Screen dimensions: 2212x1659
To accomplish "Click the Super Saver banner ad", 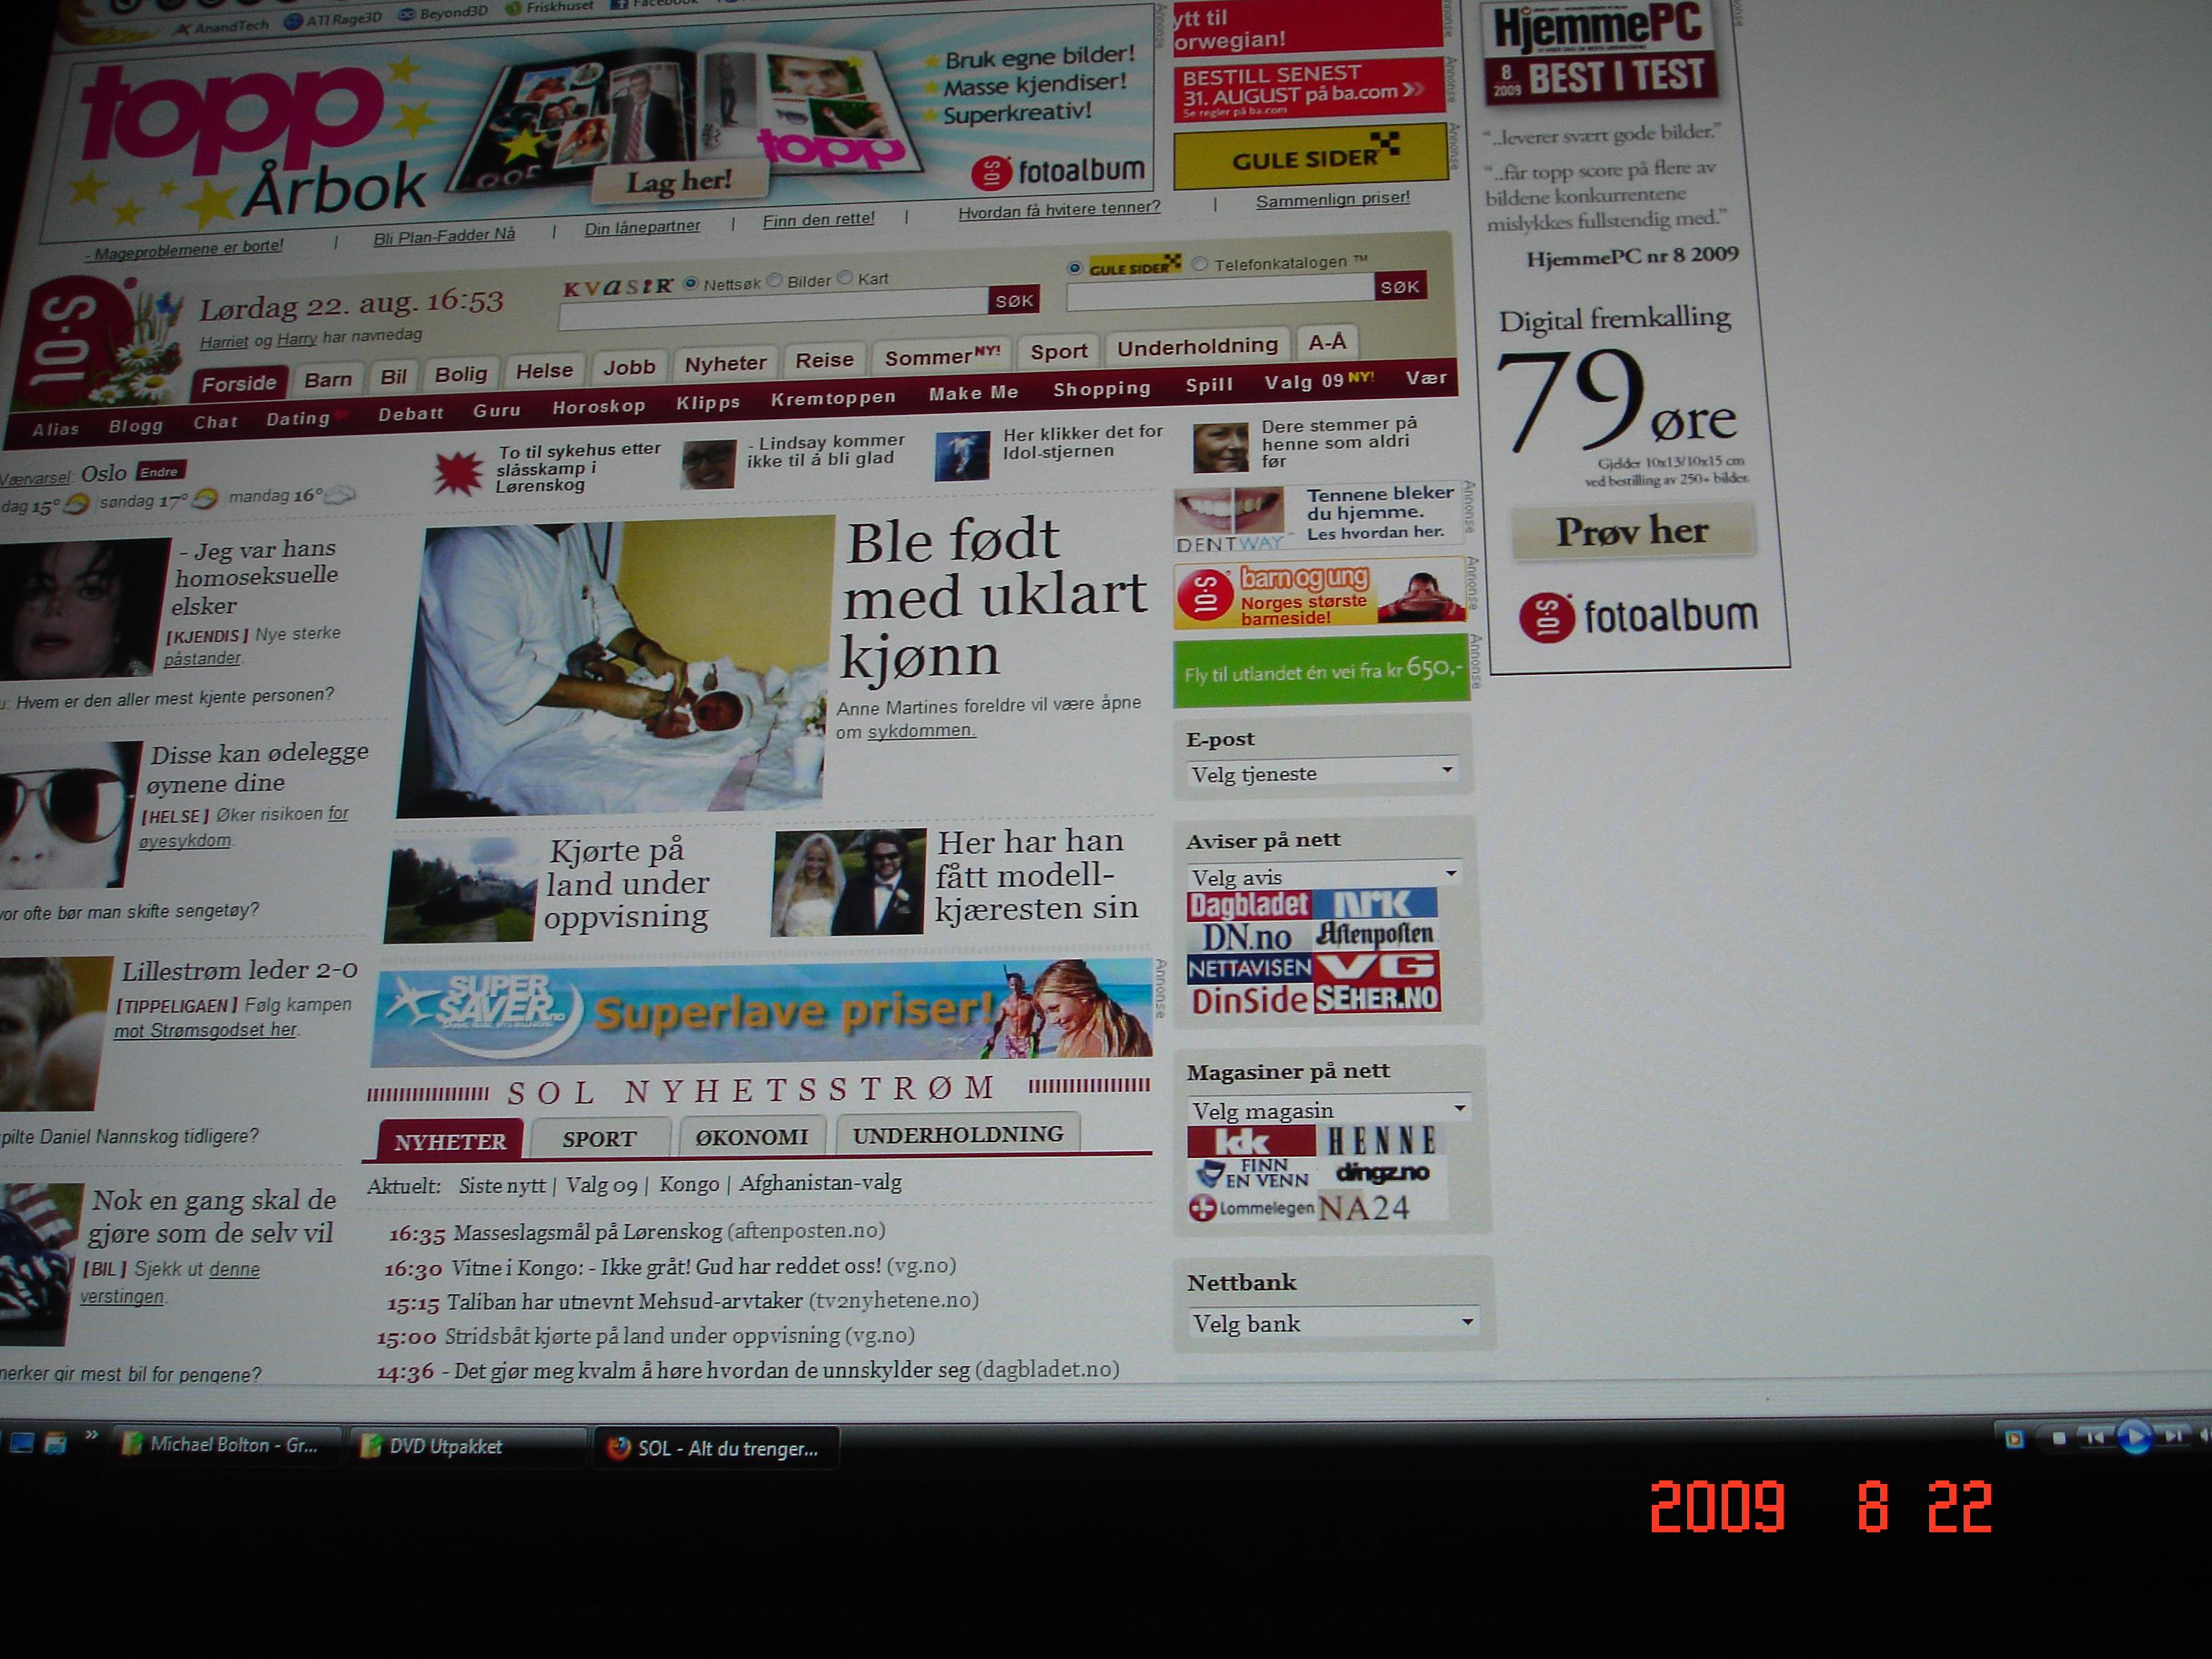I will 762,1012.
